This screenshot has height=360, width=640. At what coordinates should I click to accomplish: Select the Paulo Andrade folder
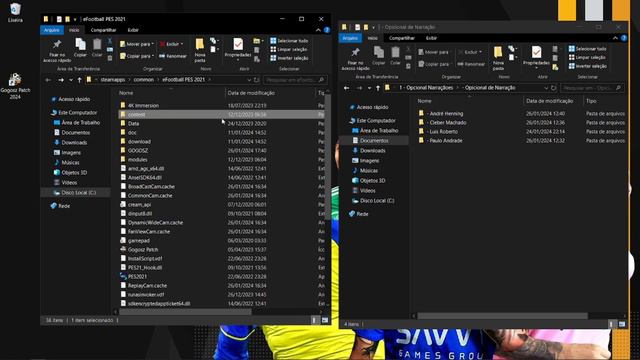[446, 140]
